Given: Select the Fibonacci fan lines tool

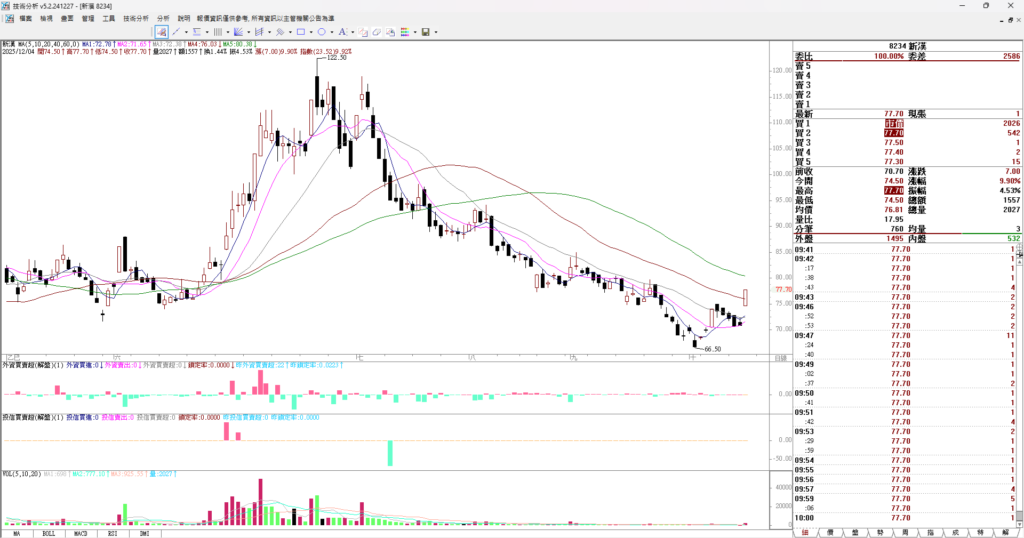Looking at the screenshot, I should [x=238, y=32].
